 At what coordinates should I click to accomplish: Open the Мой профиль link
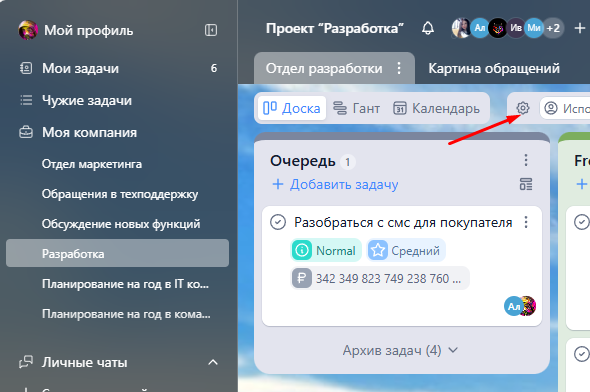pyautogui.click(x=88, y=30)
